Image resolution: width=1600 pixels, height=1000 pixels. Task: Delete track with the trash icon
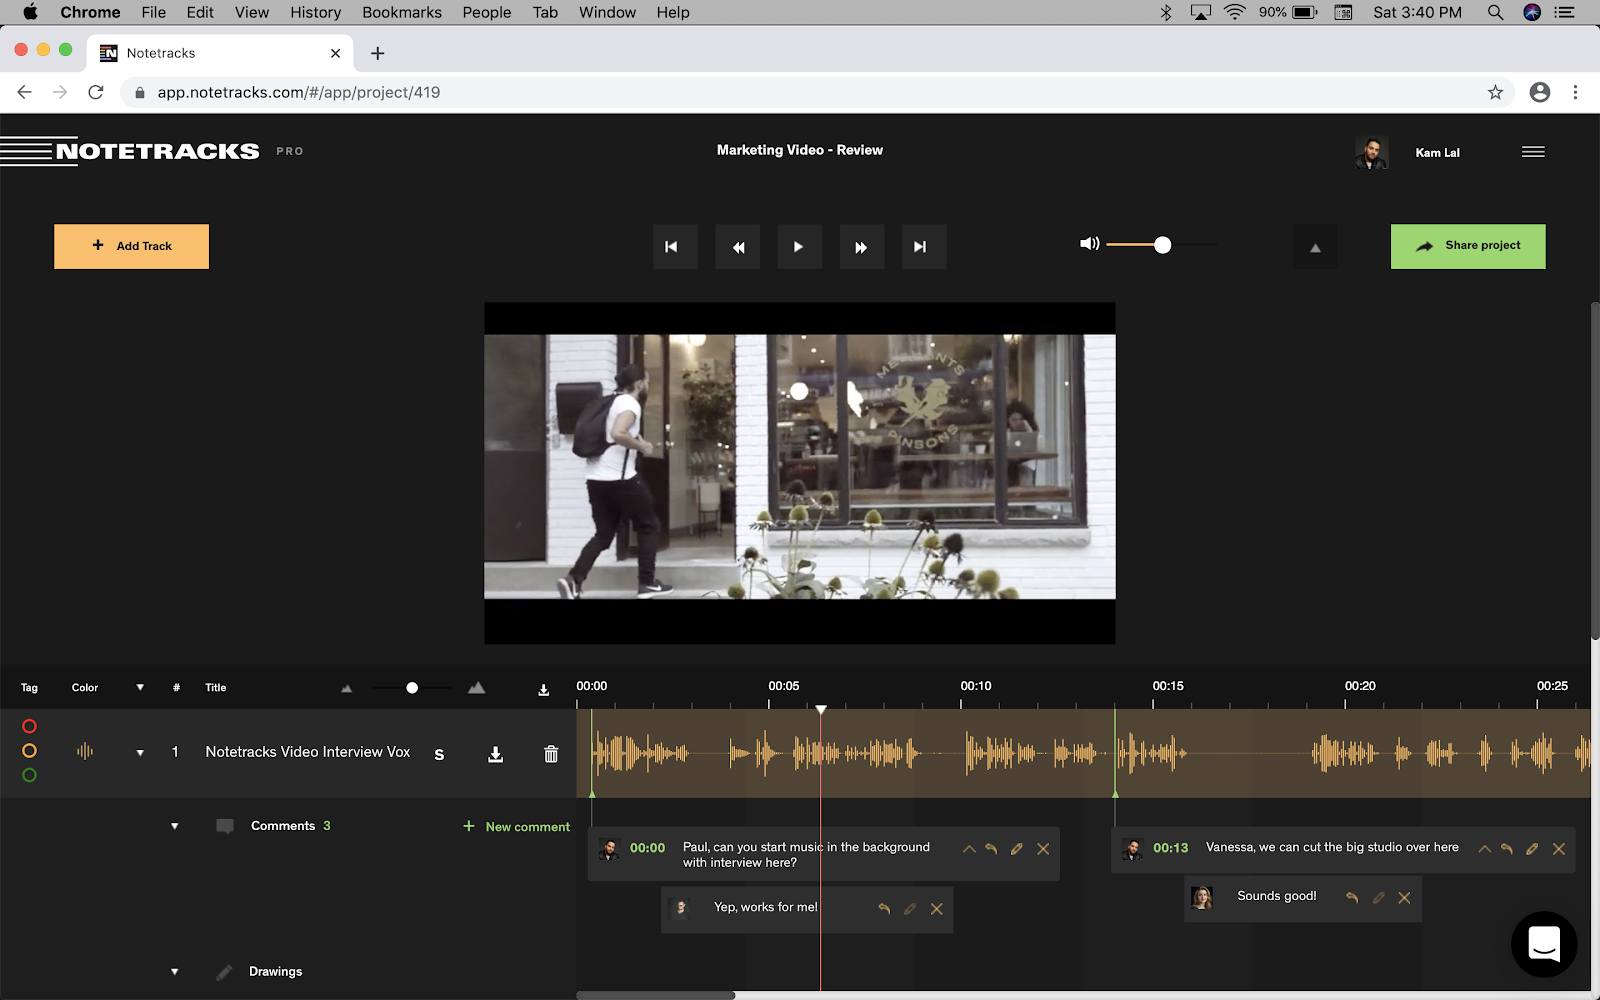coord(551,754)
